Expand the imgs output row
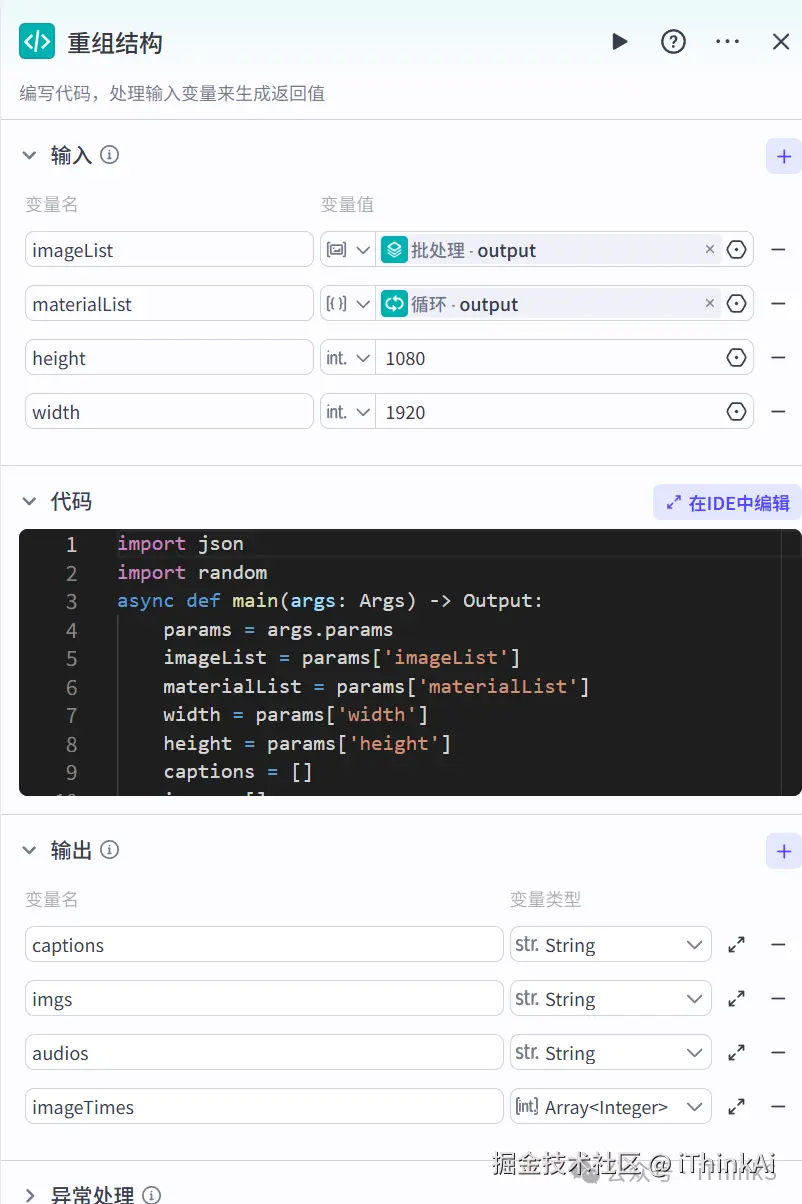This screenshot has width=802, height=1204. click(737, 999)
